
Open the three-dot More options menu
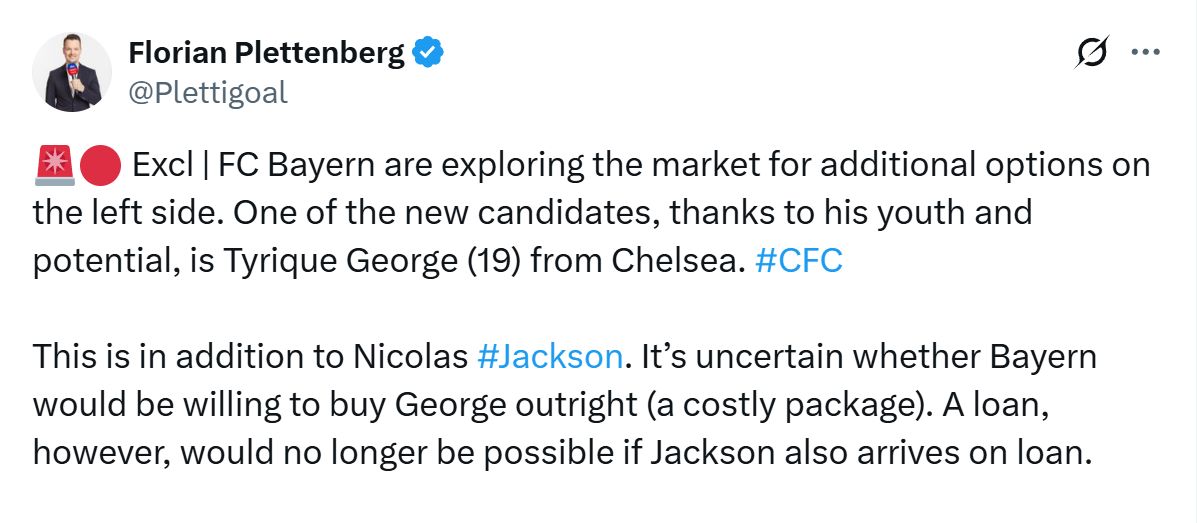click(x=1144, y=53)
